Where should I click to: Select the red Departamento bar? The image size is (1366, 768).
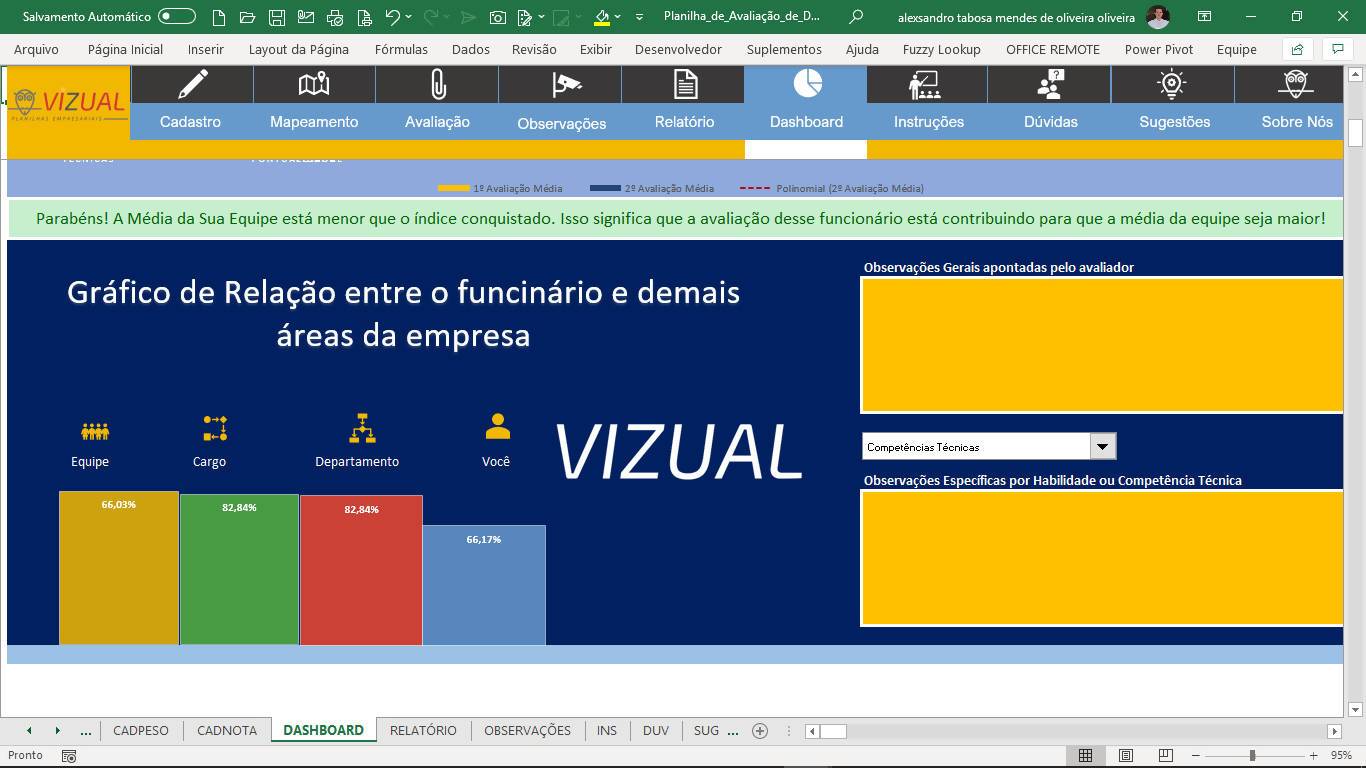point(361,570)
